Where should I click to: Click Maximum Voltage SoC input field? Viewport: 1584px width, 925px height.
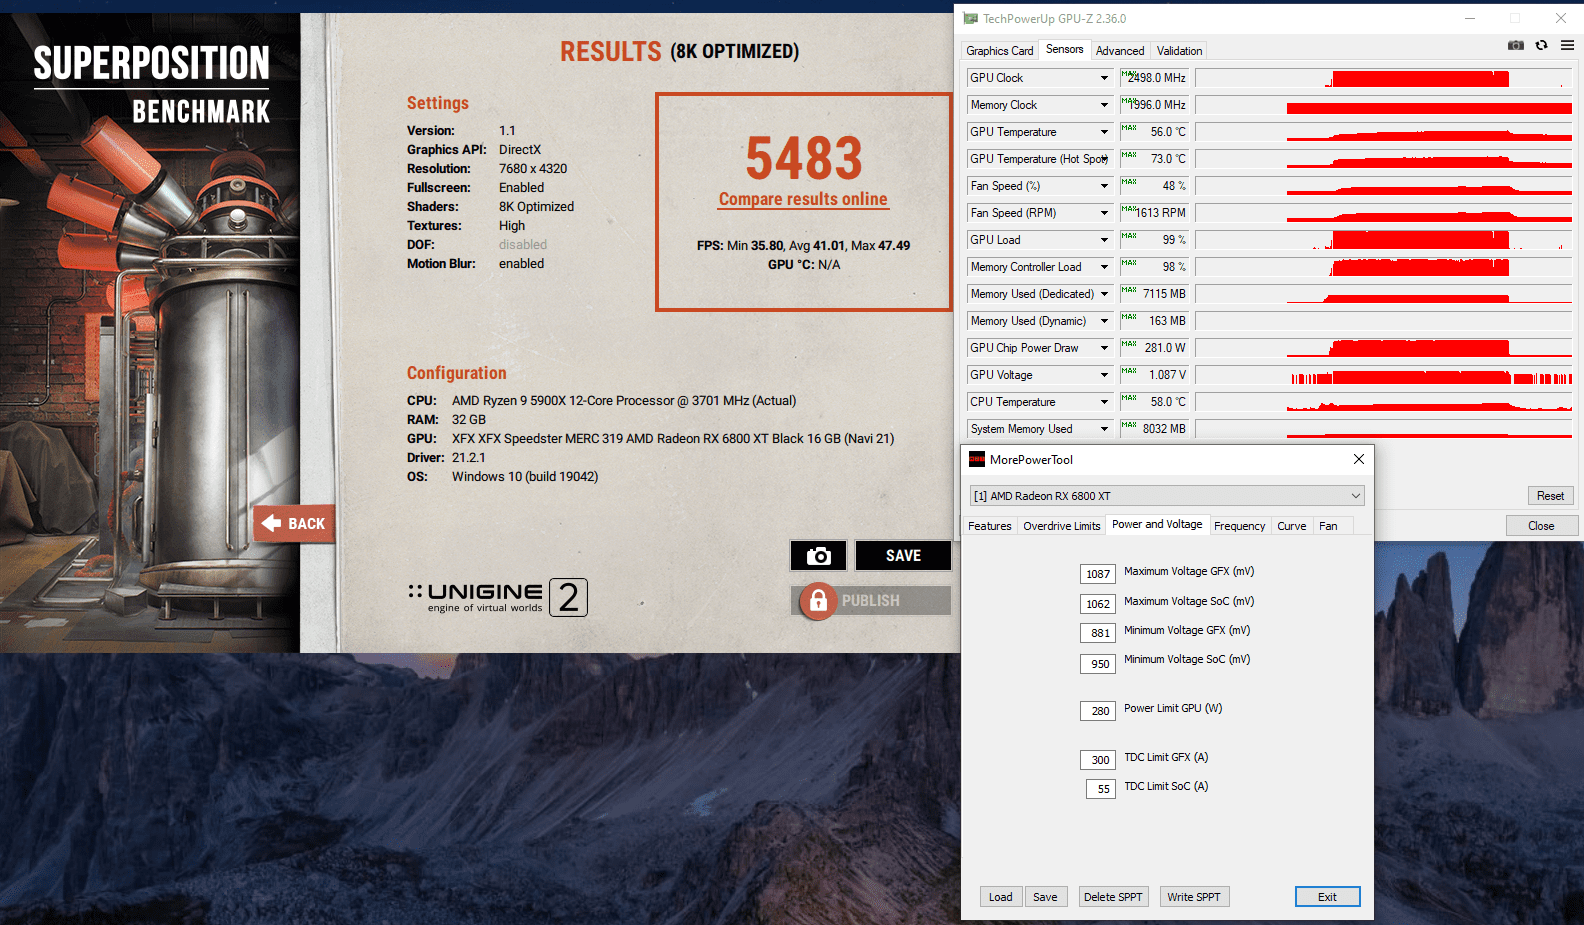pos(1098,604)
